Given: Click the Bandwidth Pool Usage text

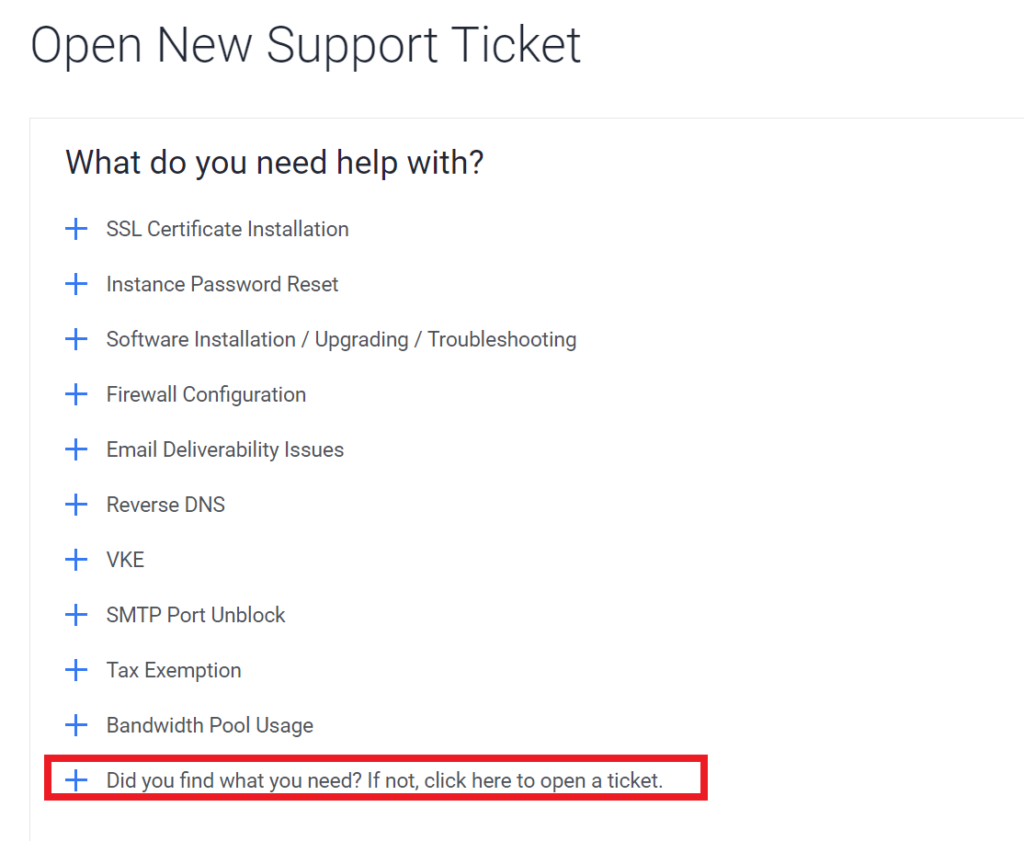Looking at the screenshot, I should pyautogui.click(x=210, y=725).
